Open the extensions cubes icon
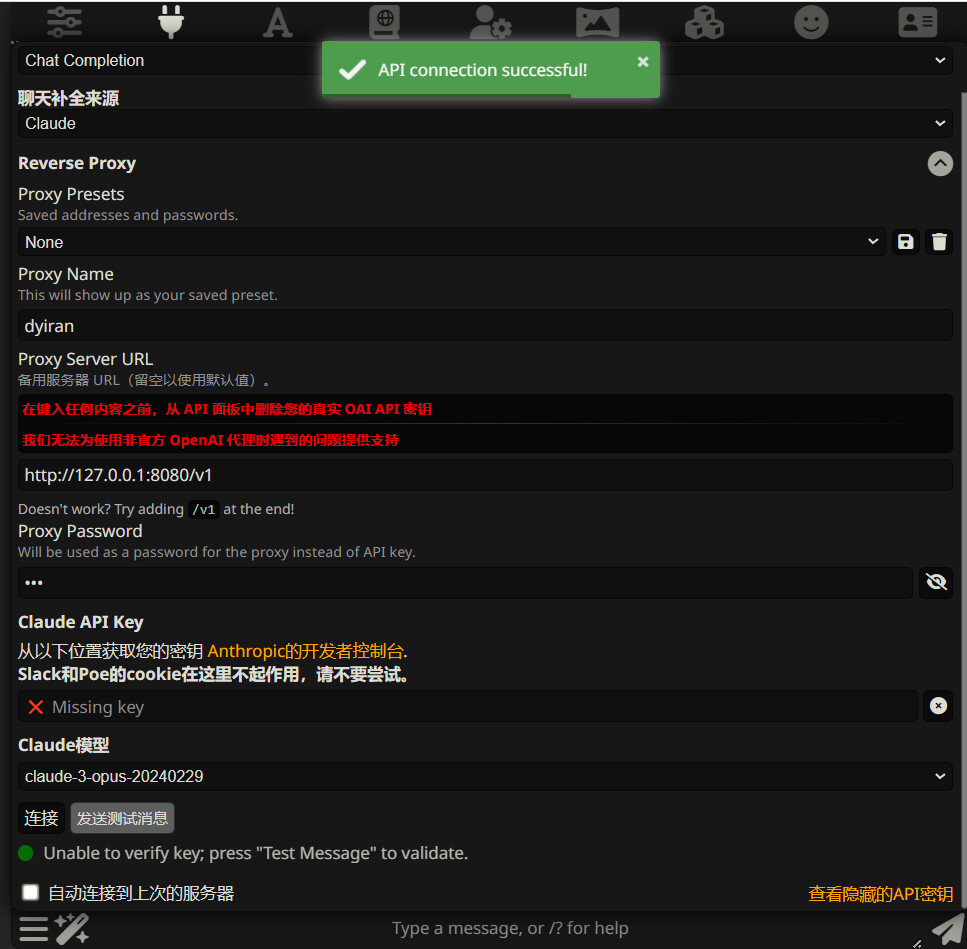967x949 pixels. pos(704,21)
